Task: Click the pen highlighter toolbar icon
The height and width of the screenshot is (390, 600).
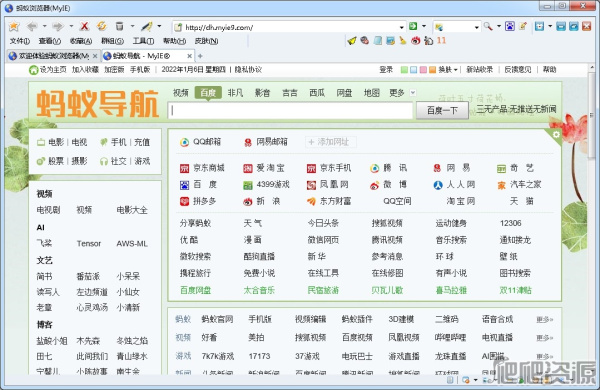Action: 147,26
